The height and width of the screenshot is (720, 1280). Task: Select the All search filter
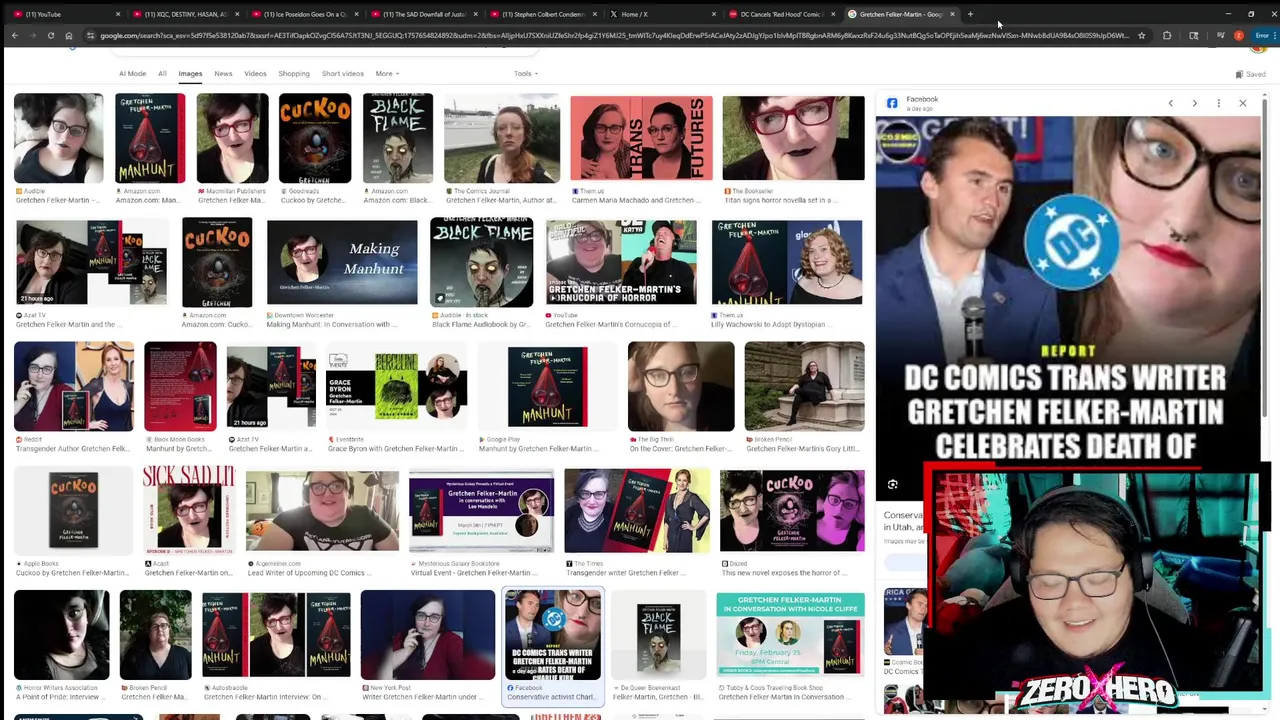coord(162,74)
